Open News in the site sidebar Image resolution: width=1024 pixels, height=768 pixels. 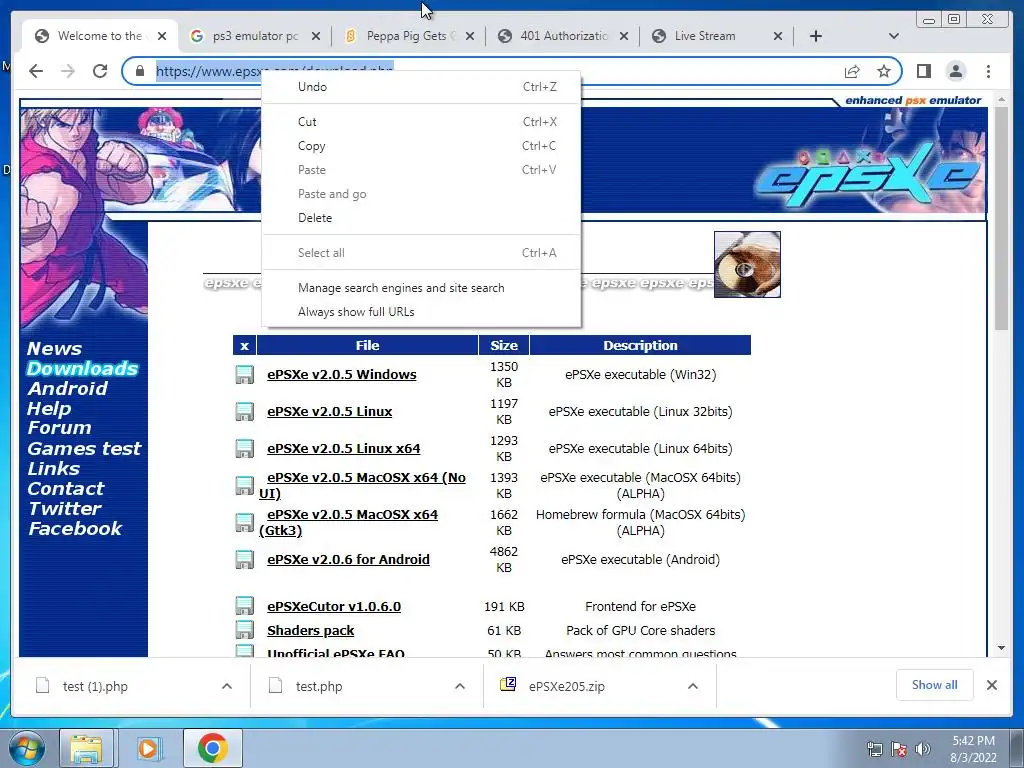54,349
